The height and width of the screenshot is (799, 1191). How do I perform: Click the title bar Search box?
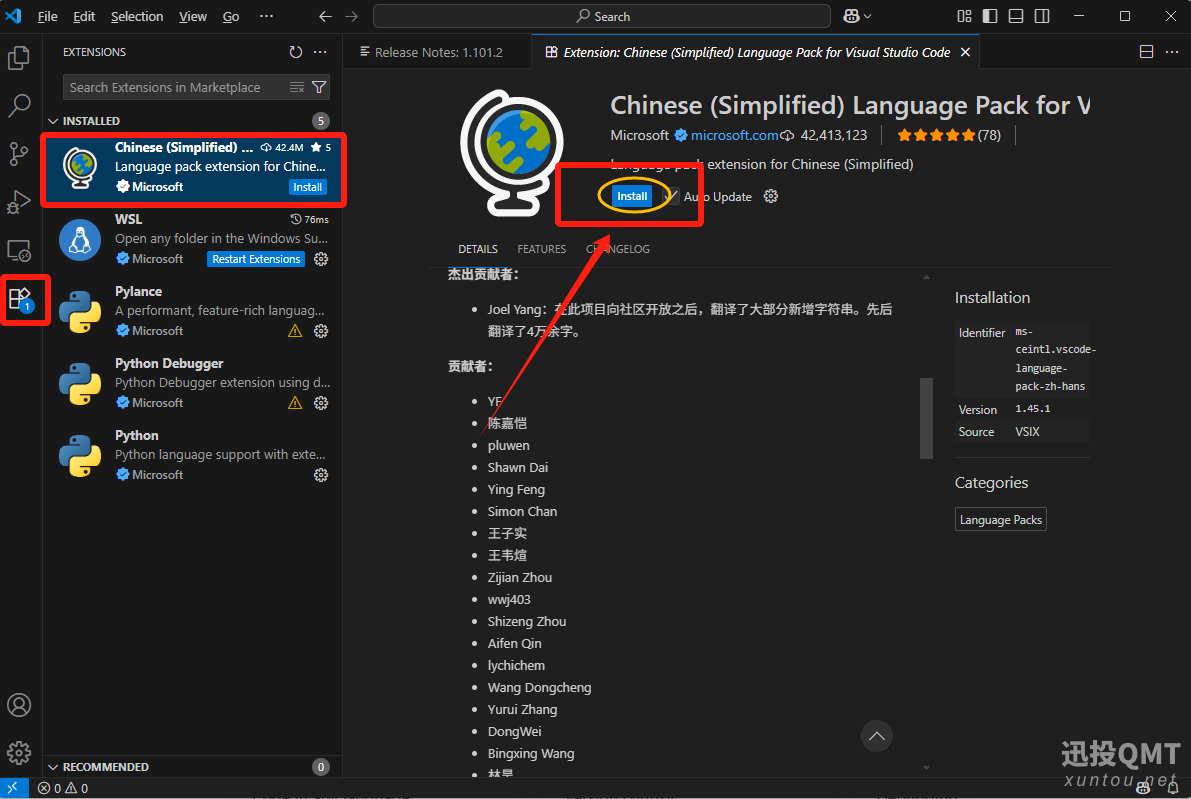[x=602, y=16]
